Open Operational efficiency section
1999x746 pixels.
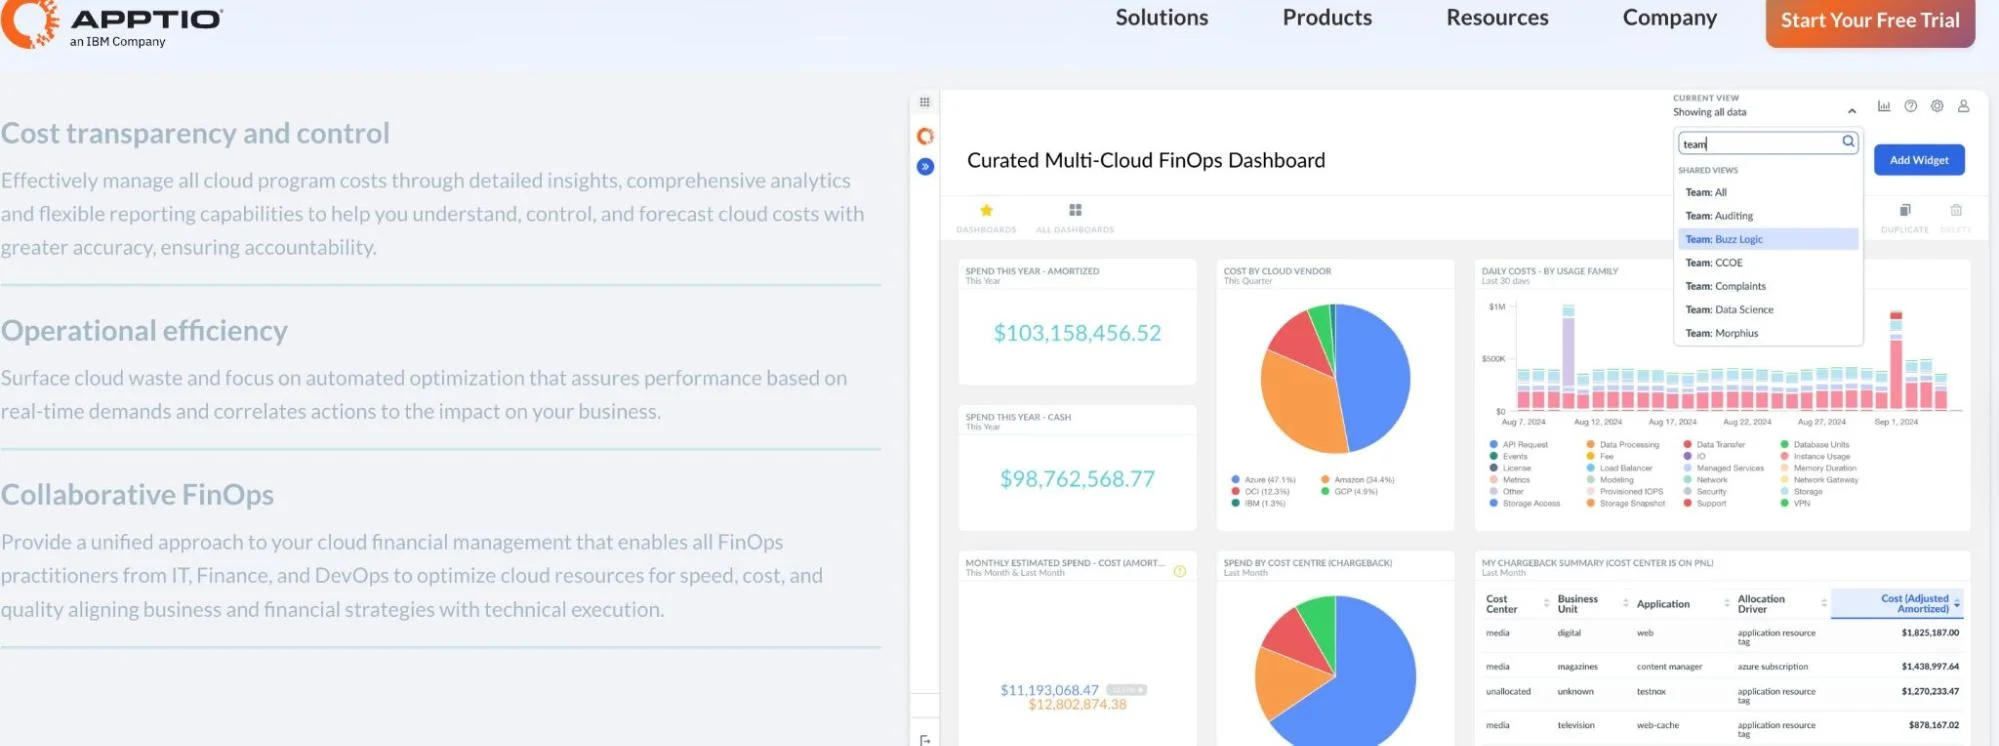tap(144, 331)
